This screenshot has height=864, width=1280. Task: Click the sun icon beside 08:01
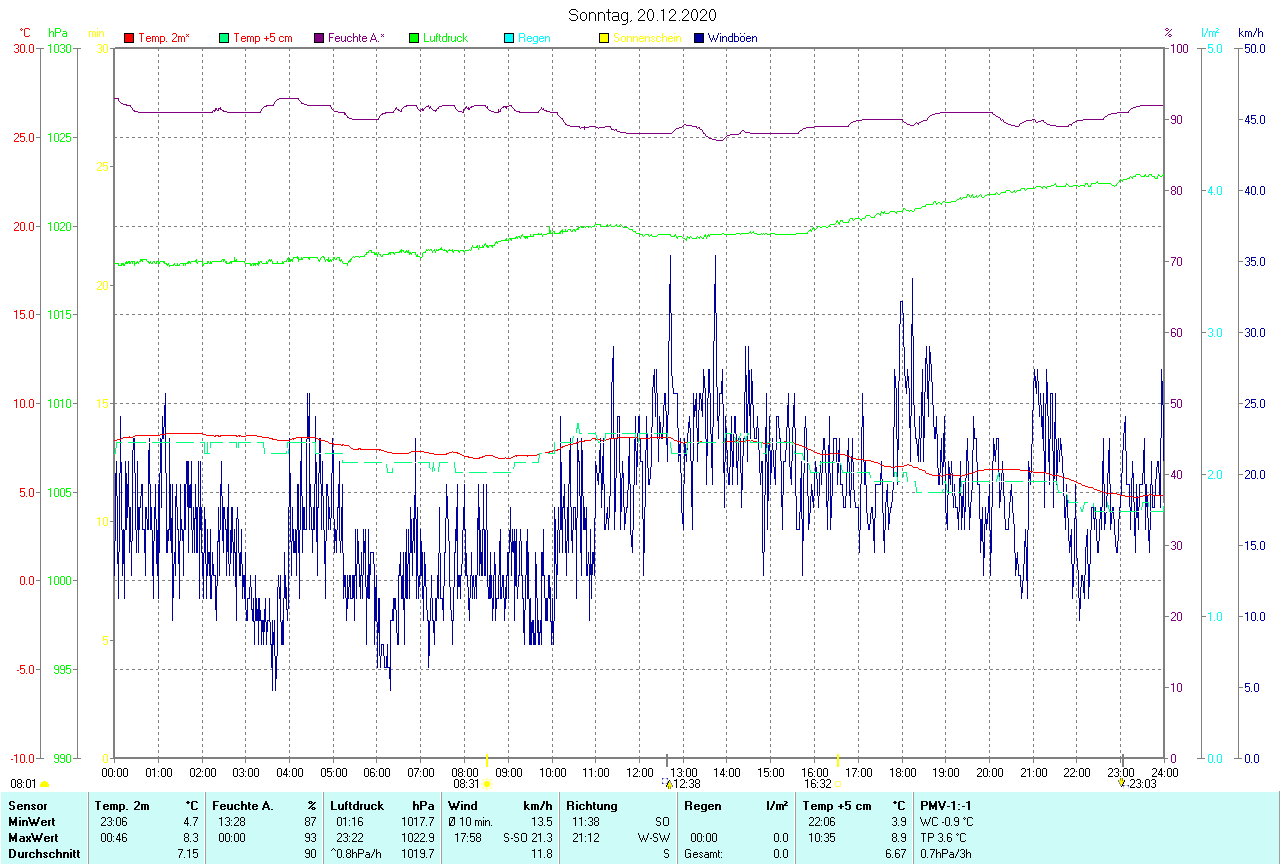tap(44, 785)
